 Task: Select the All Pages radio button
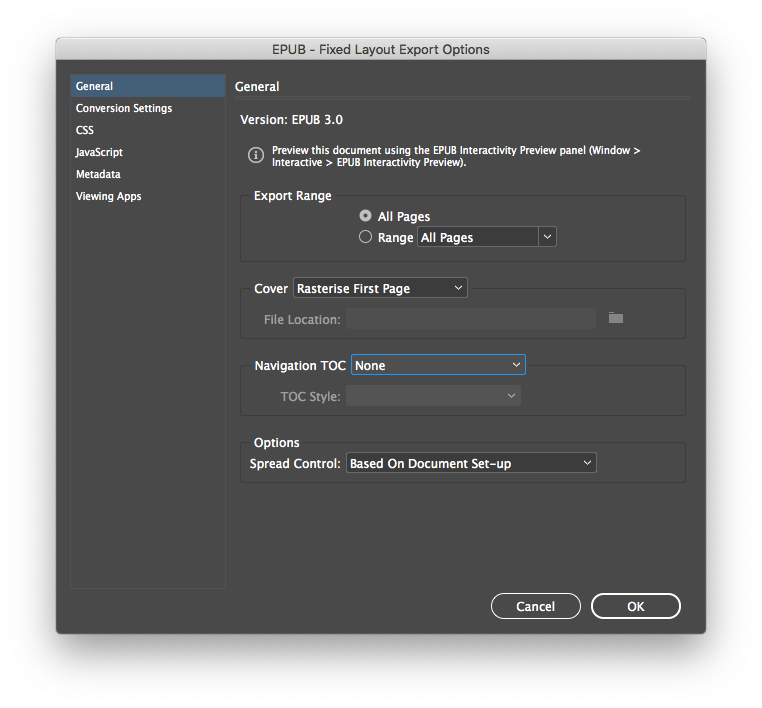(x=365, y=216)
